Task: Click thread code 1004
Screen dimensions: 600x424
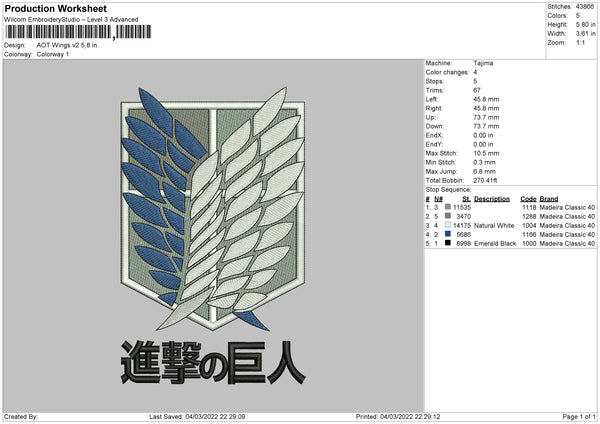Action: (529, 225)
